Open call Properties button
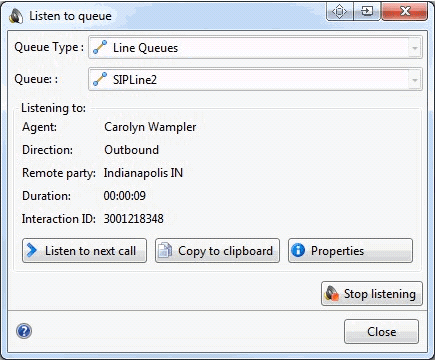Screen dimensions: 435x360 click(350, 251)
